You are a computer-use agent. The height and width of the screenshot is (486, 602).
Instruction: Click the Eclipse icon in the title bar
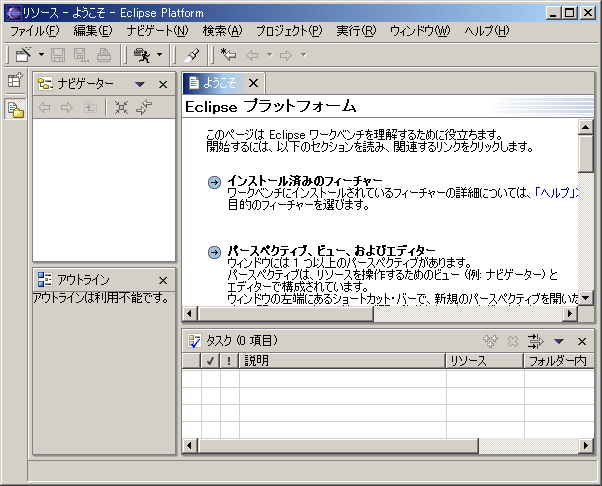pos(13,13)
